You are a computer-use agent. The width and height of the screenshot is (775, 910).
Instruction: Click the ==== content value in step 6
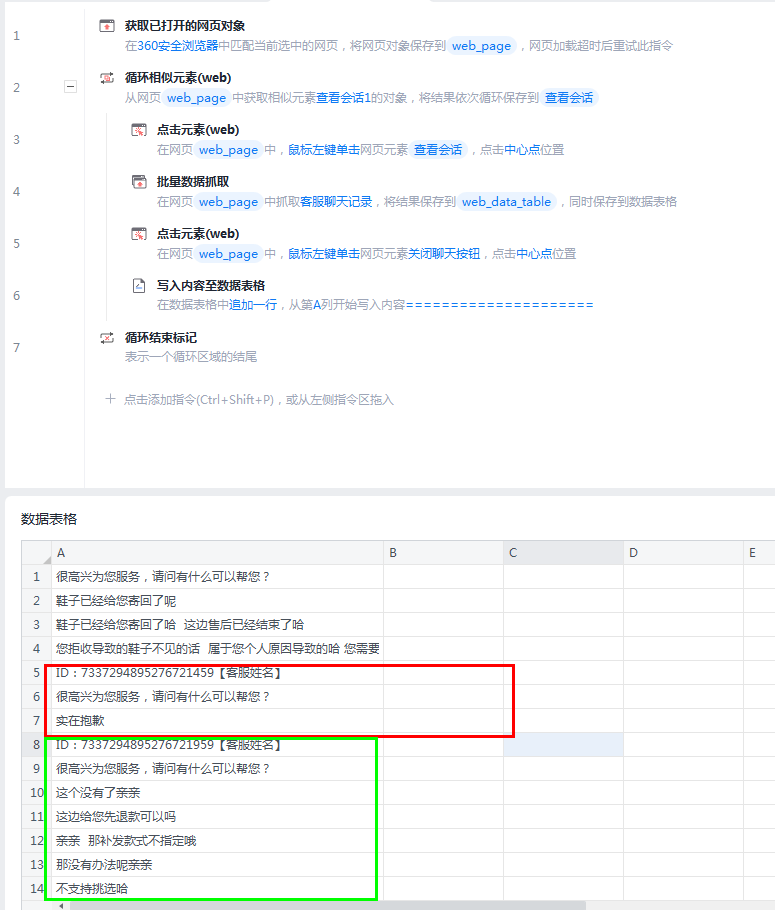499,305
